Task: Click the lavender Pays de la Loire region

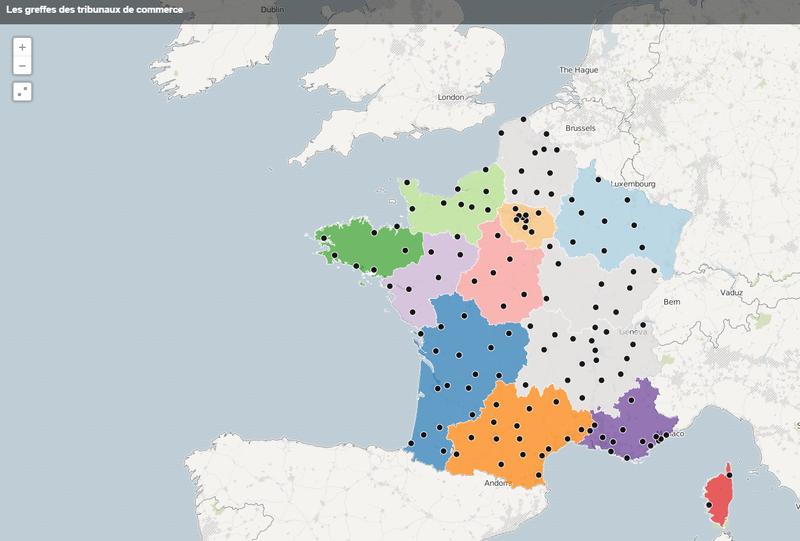Action: pyautogui.click(x=425, y=285)
